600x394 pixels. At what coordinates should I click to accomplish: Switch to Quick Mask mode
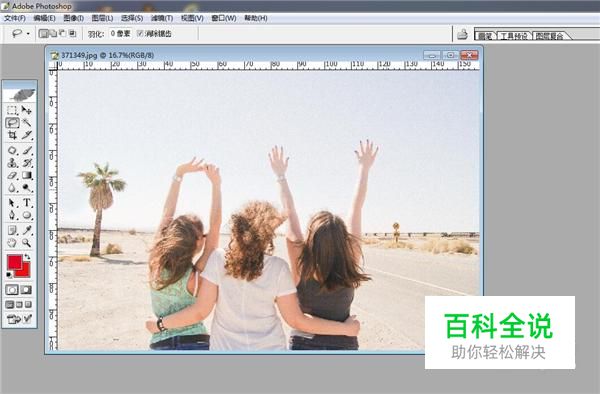coord(26,290)
